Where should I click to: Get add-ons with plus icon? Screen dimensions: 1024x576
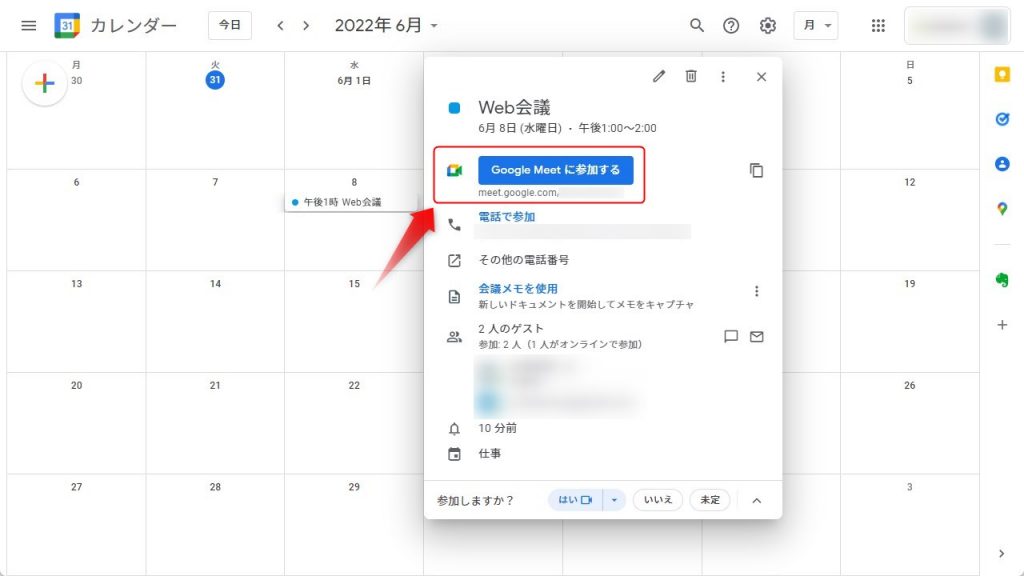click(1002, 325)
